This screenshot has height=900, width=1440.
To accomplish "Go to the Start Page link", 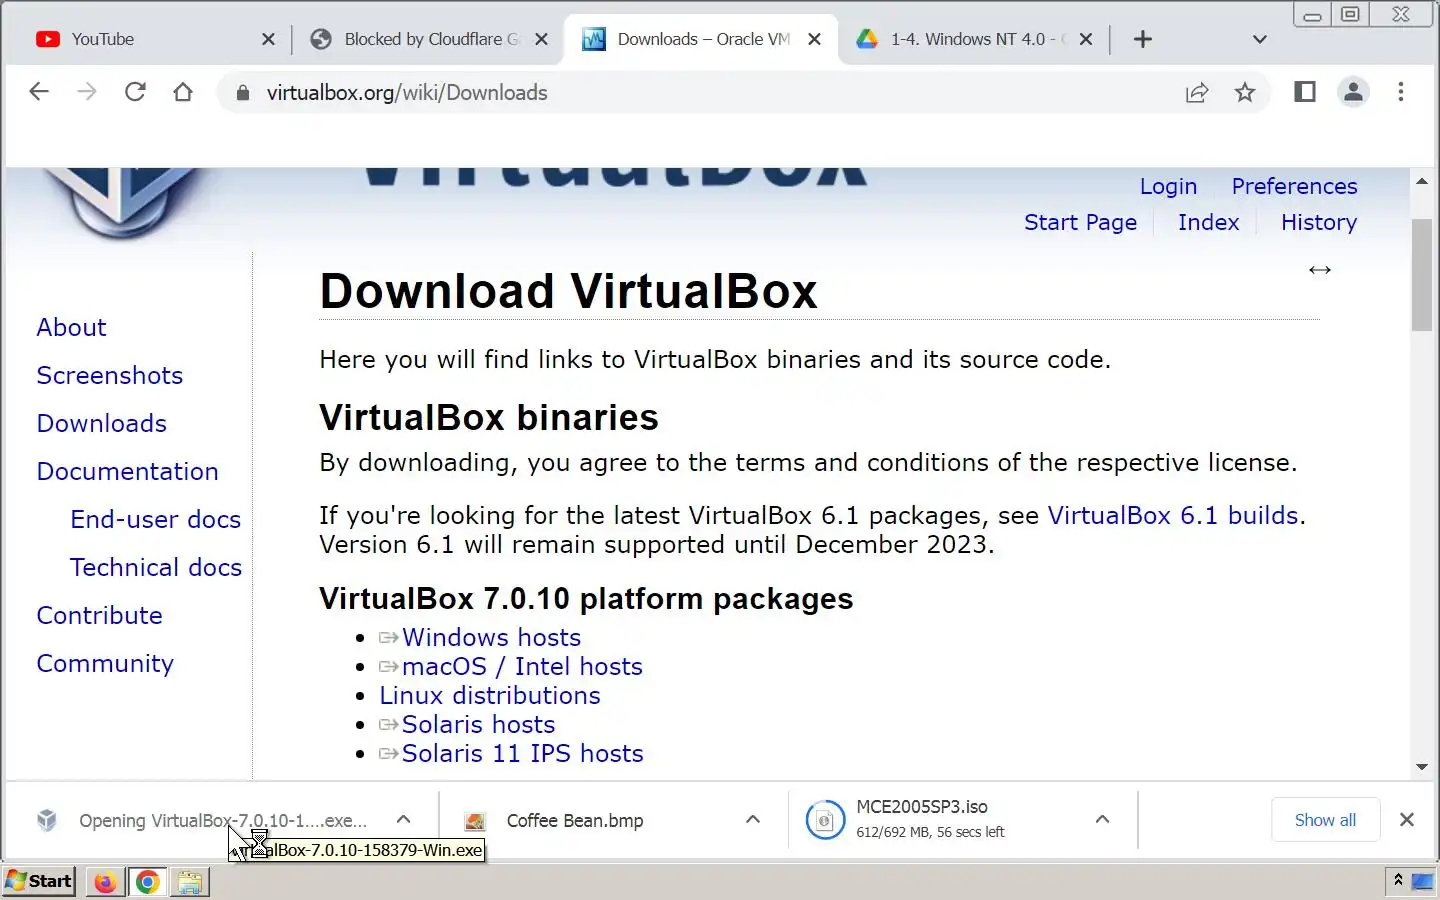I will point(1080,222).
